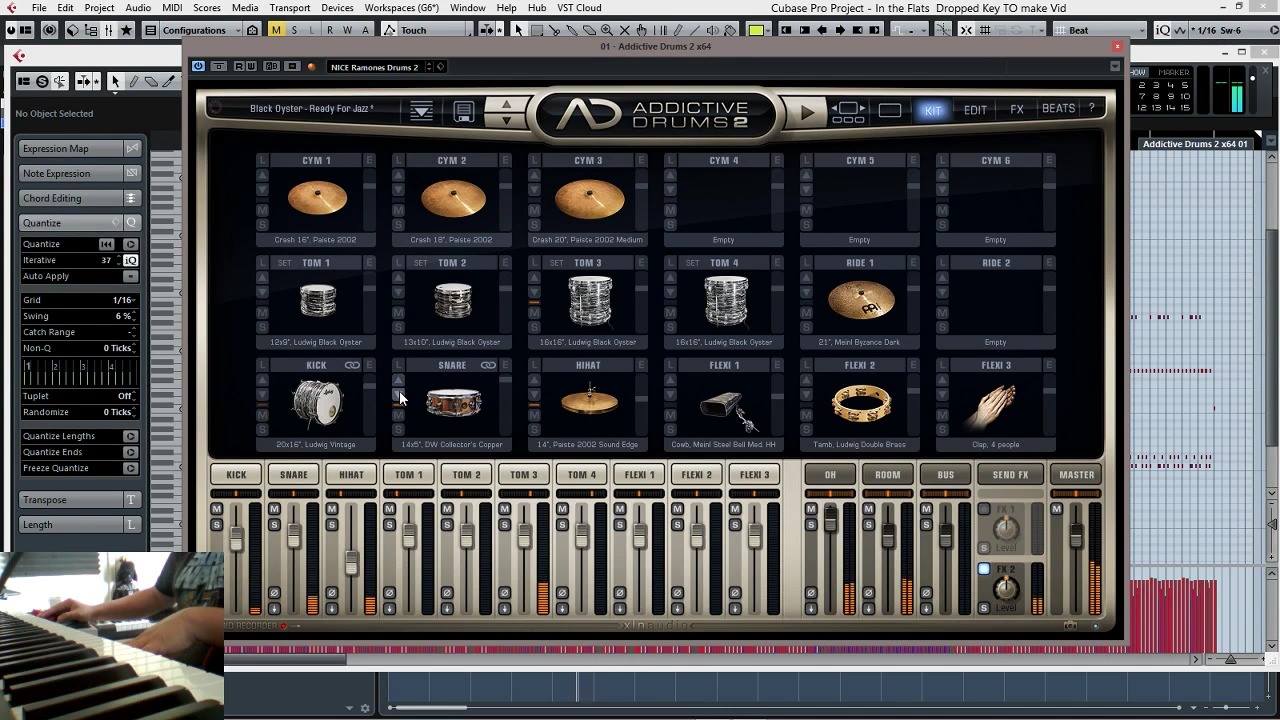
Task: Click the iQ iterative quantize toolbar icon
Action: point(1163,30)
